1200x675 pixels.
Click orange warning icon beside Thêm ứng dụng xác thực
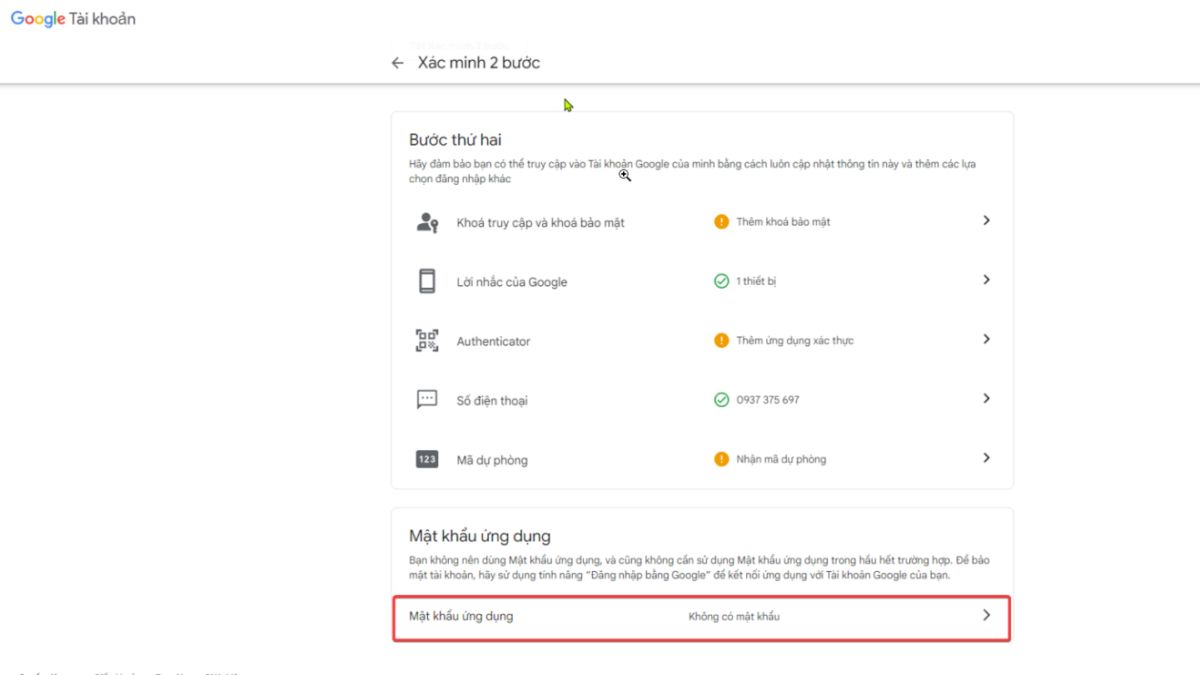pyautogui.click(x=721, y=340)
